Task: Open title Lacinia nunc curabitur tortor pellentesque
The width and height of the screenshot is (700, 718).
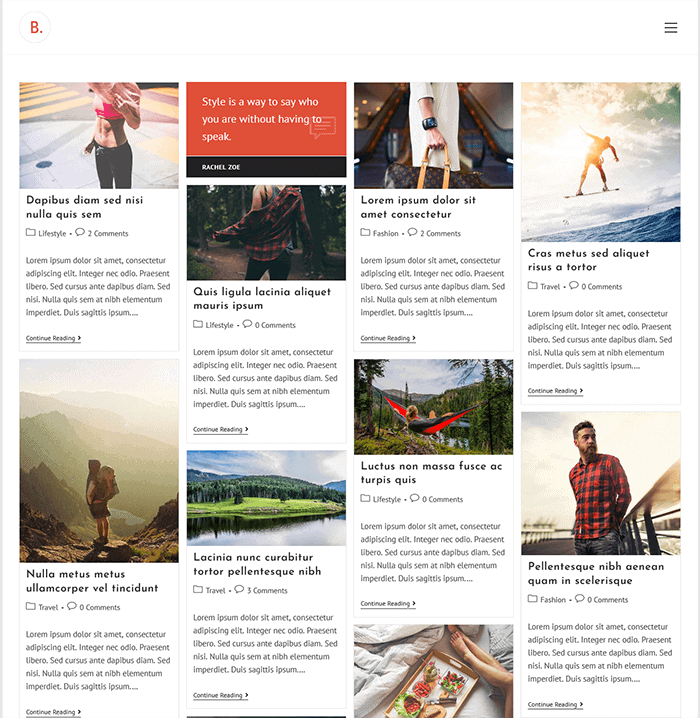Action: pyautogui.click(x=257, y=564)
